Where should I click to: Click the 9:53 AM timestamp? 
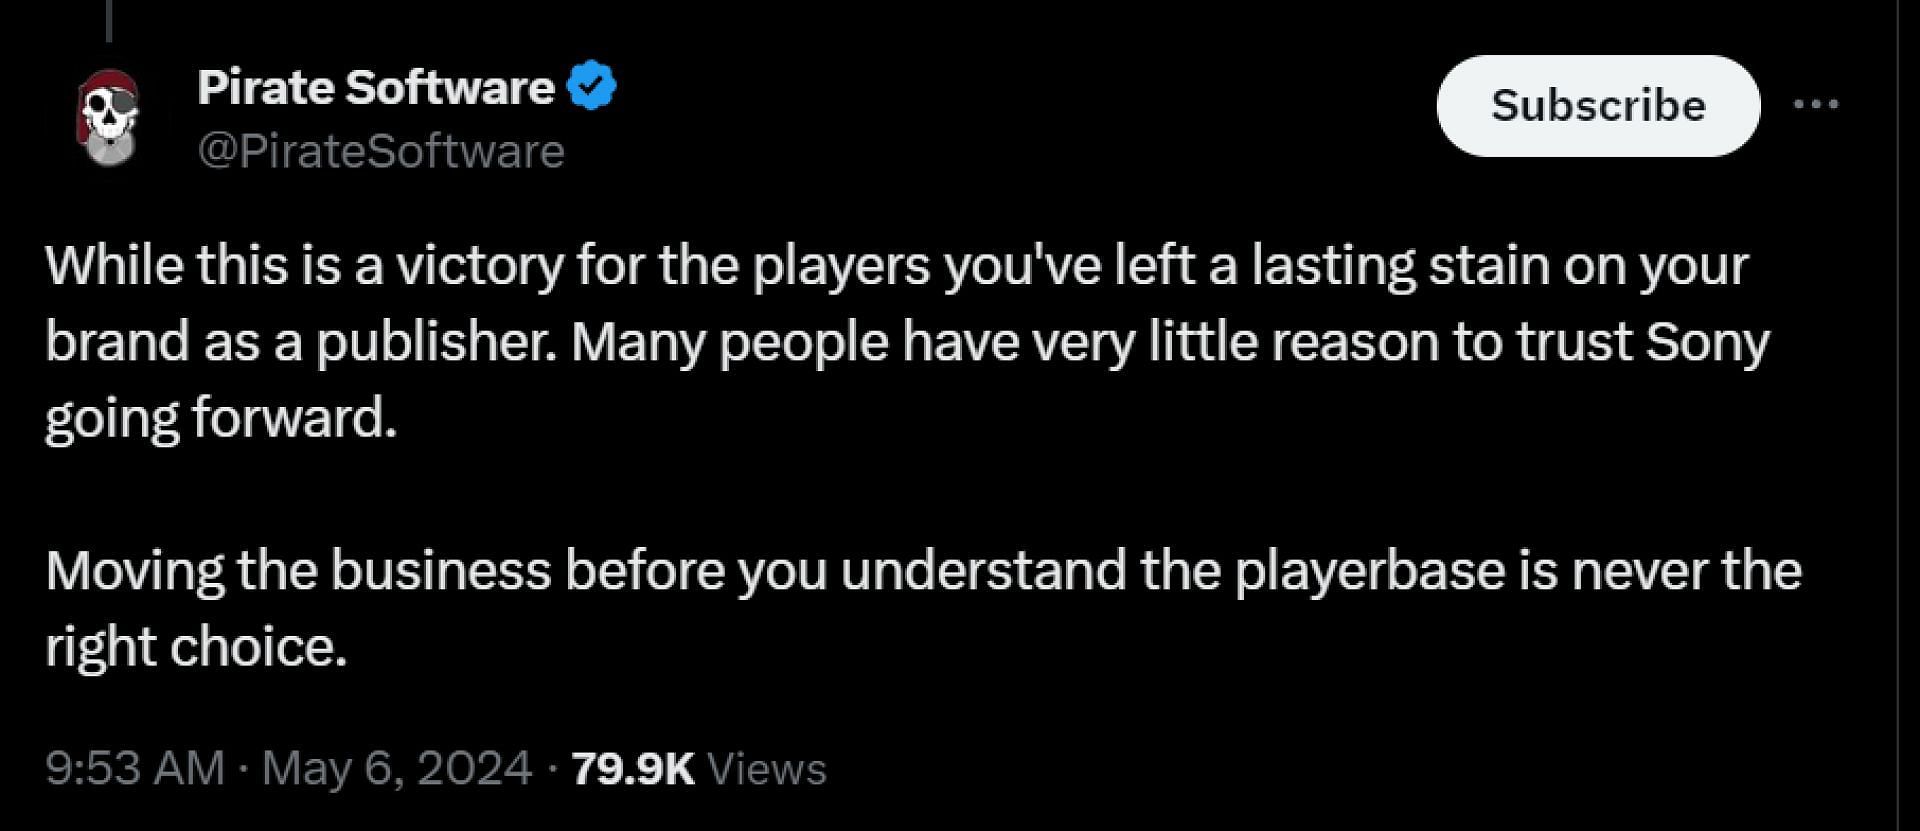pyautogui.click(x=135, y=768)
